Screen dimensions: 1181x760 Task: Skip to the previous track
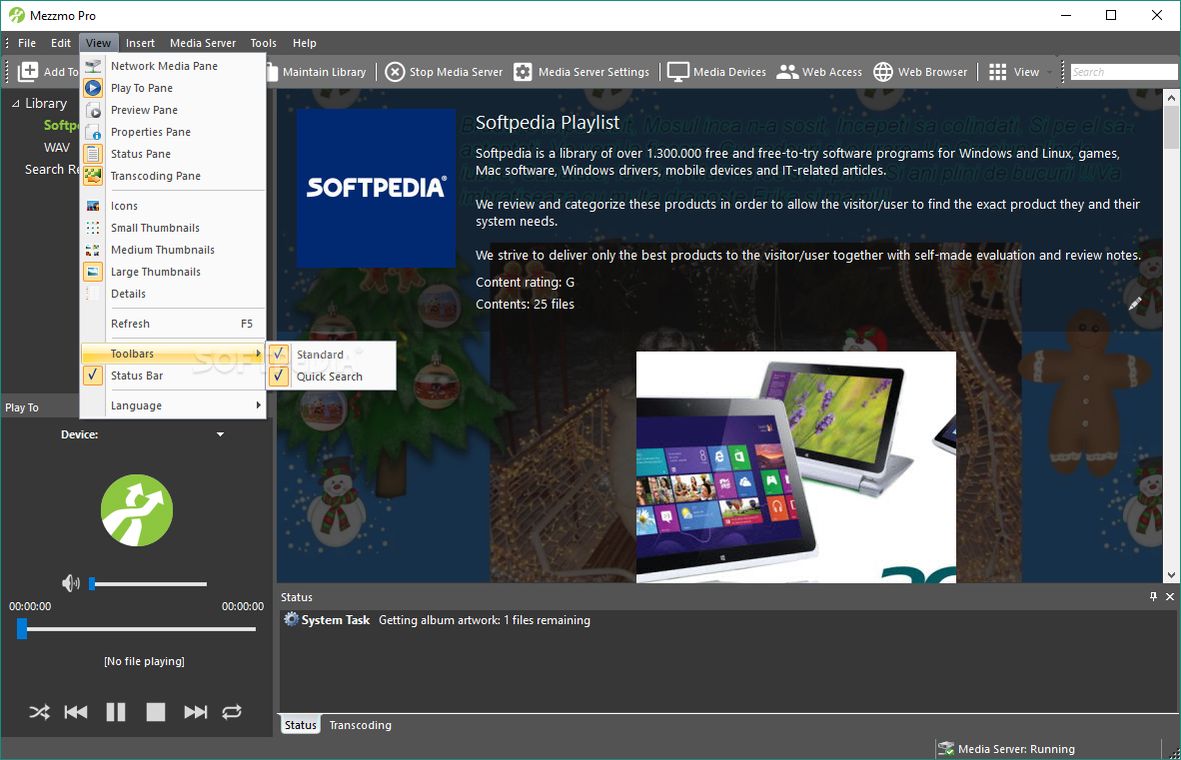[76, 712]
